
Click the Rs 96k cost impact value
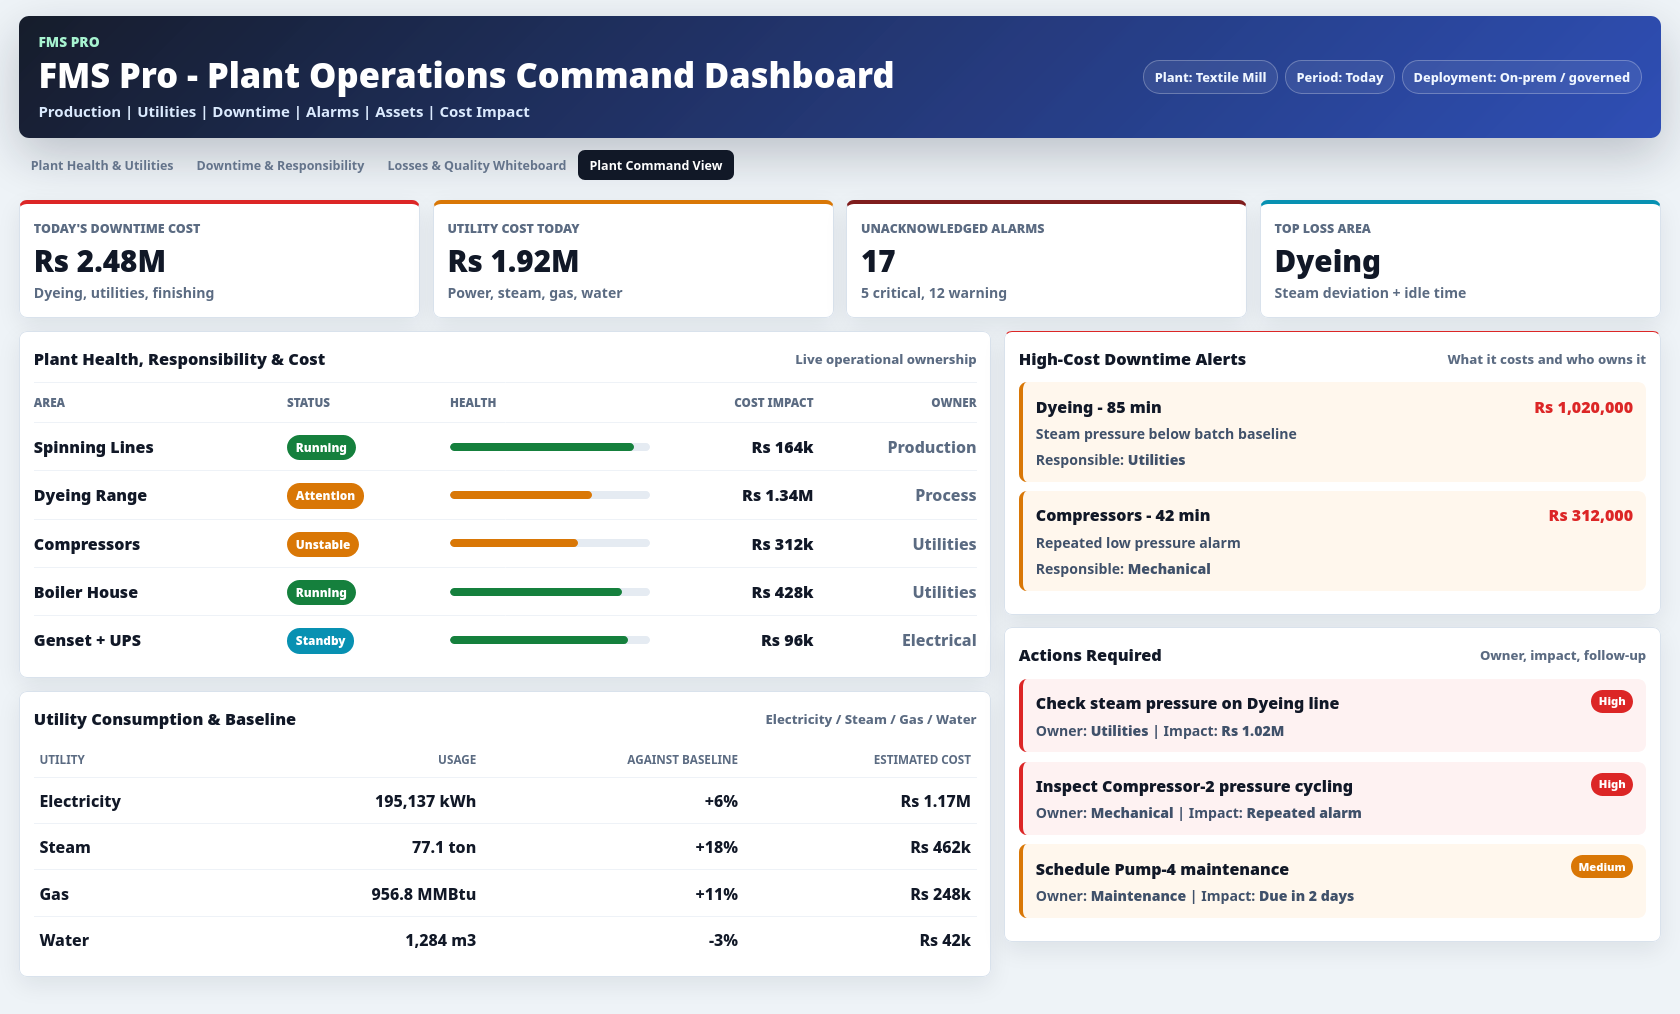pyautogui.click(x=787, y=640)
